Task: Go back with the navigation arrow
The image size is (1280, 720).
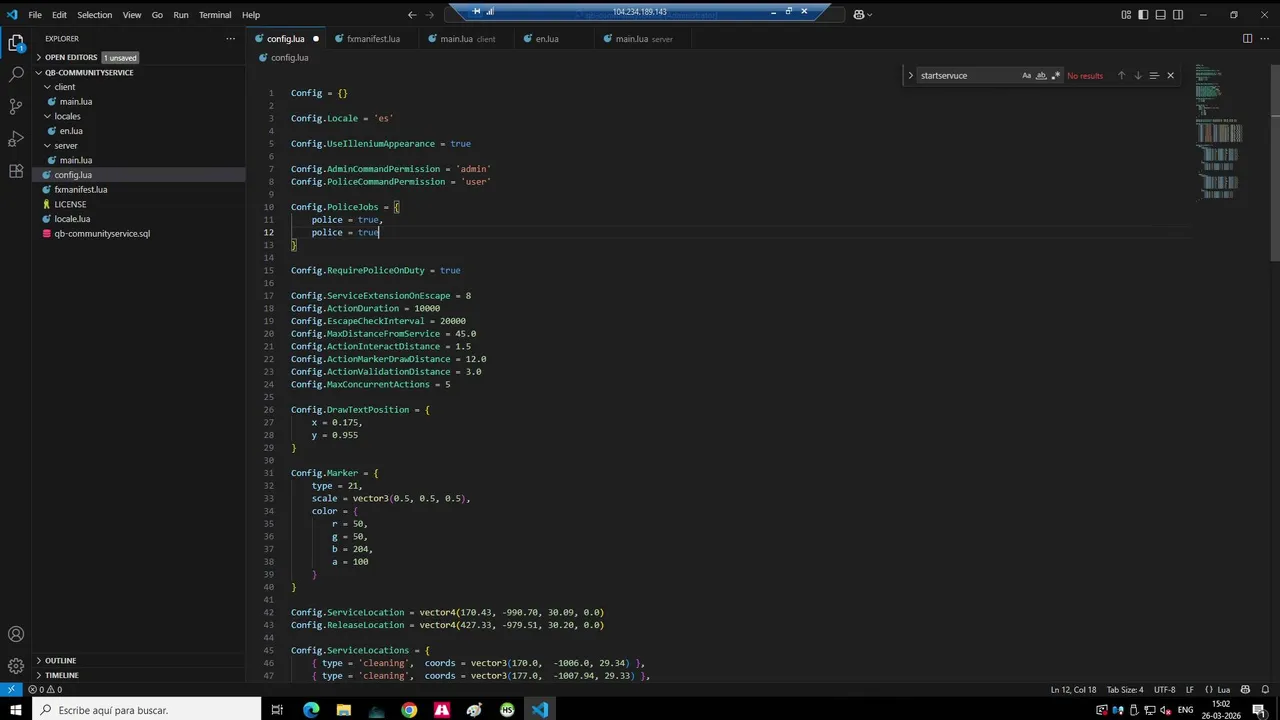Action: pos(412,15)
